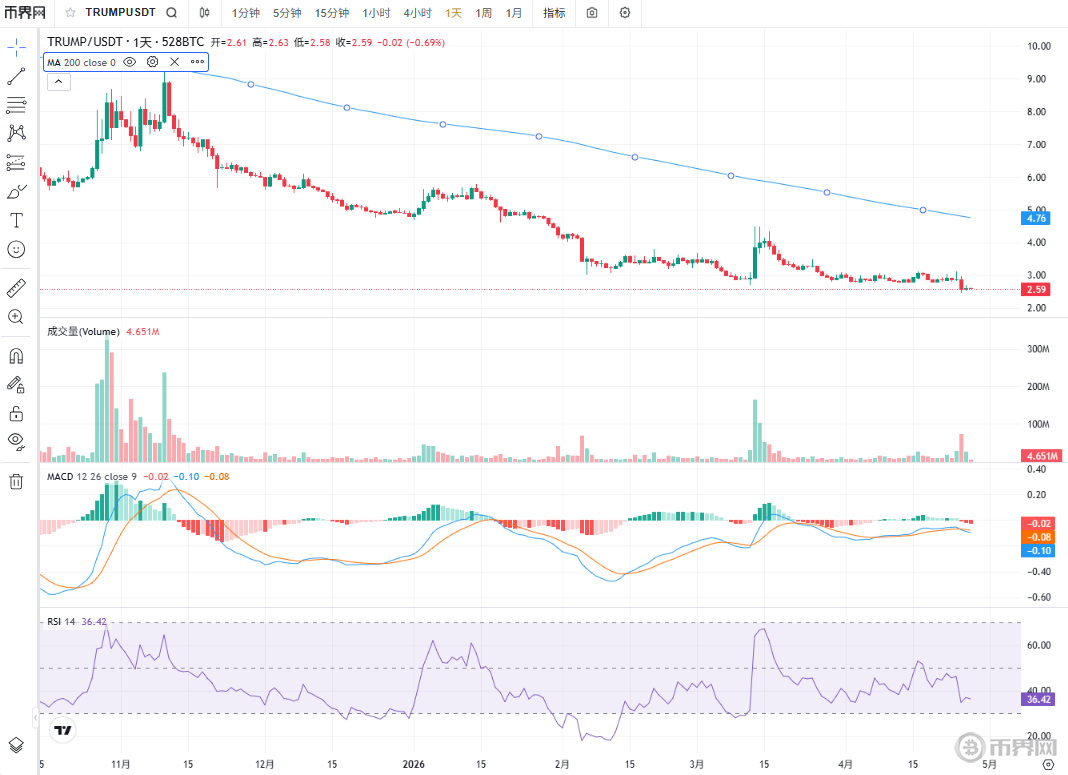Switch to the 4小时 timeframe
This screenshot has height=775, width=1068.
(418, 13)
